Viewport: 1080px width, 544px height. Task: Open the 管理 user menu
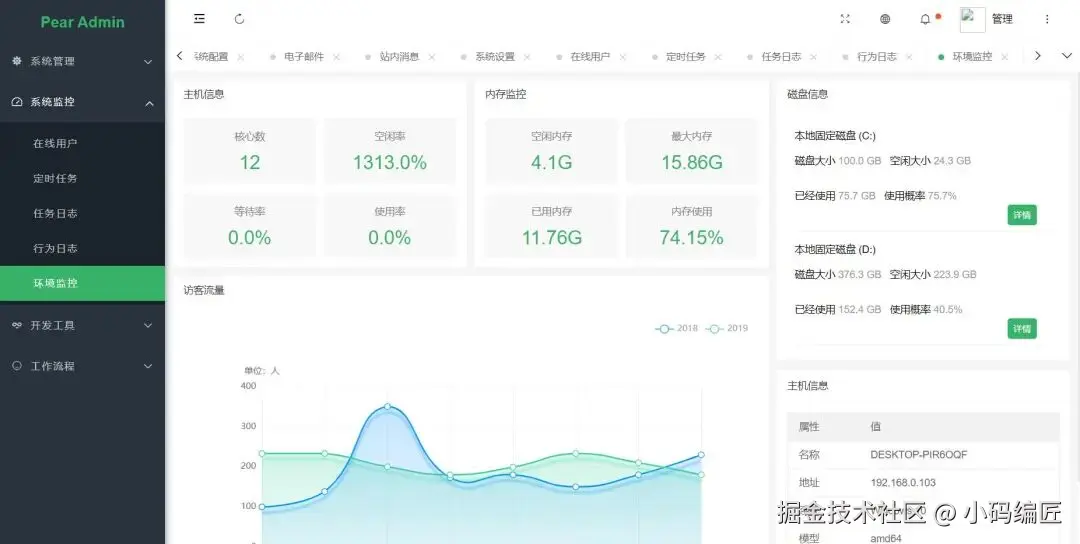pyautogui.click(x=1002, y=19)
